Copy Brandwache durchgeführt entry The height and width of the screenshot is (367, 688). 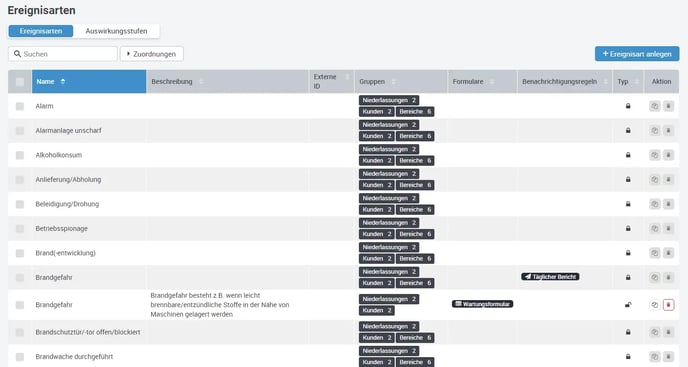click(654, 357)
